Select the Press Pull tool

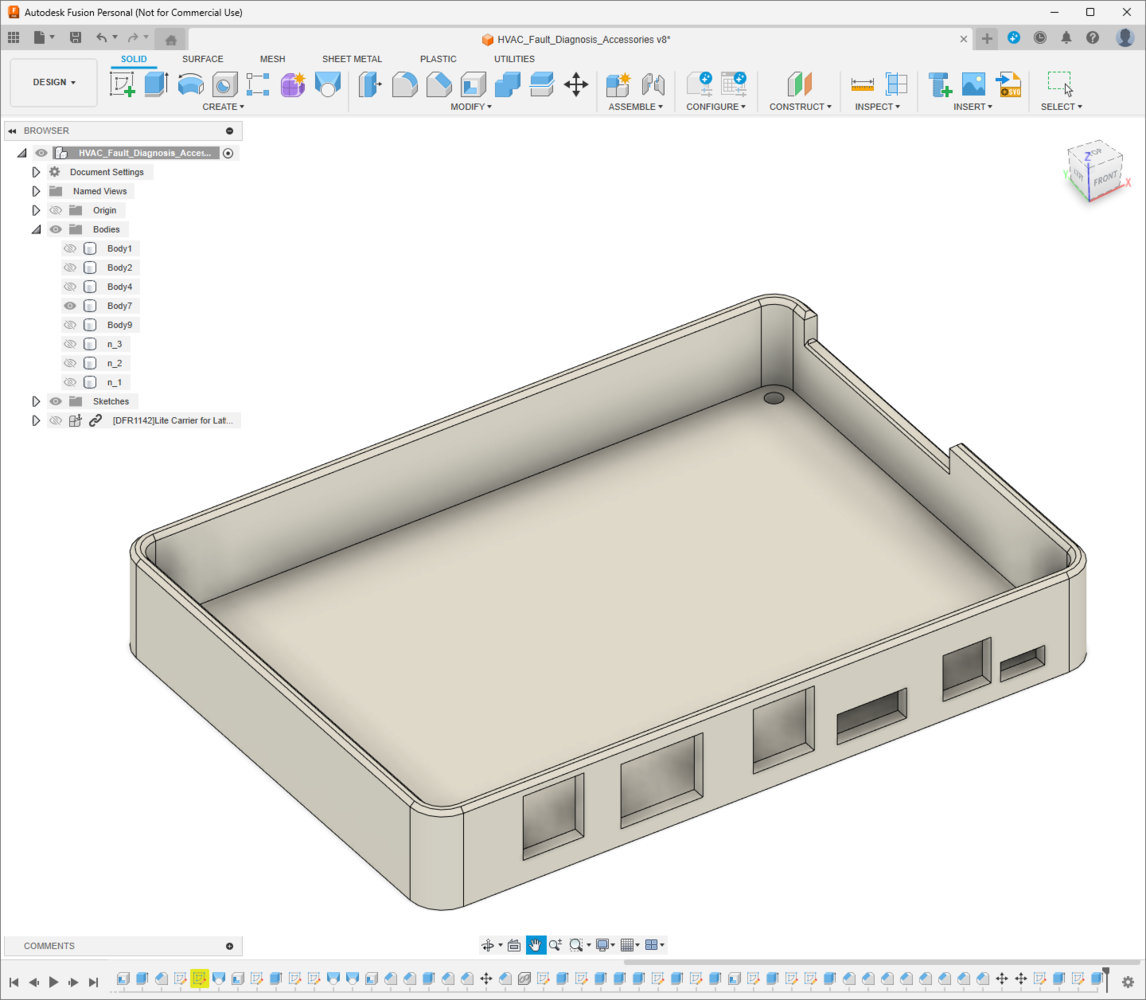coord(371,84)
